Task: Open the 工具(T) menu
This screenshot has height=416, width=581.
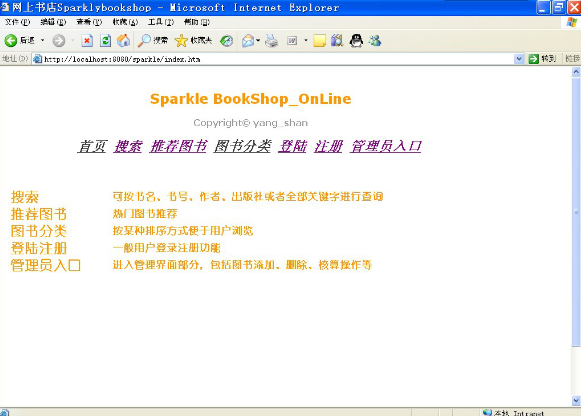Action: click(161, 22)
